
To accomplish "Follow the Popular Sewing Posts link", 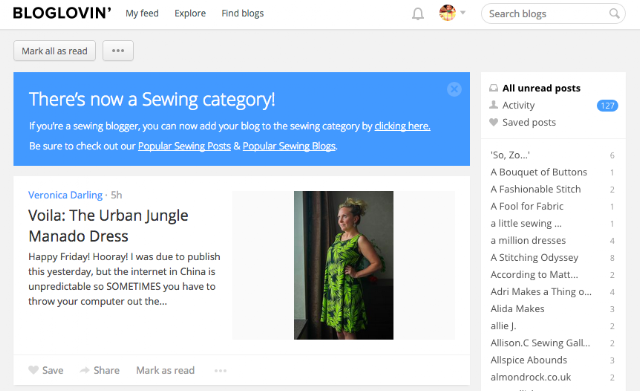I will click(184, 146).
